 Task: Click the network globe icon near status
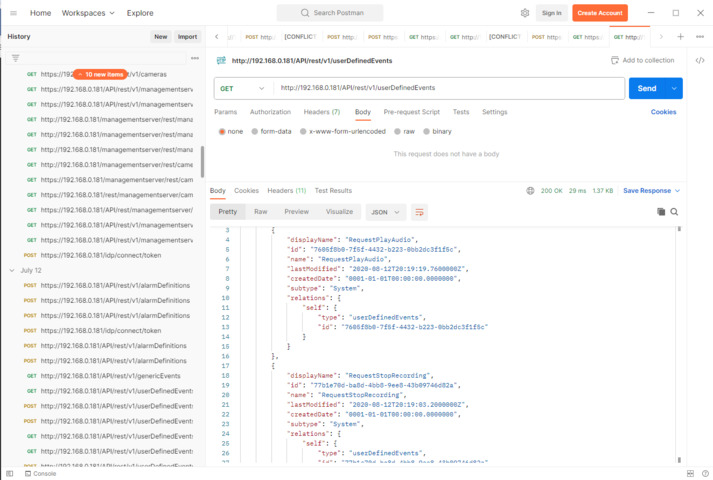[530, 190]
